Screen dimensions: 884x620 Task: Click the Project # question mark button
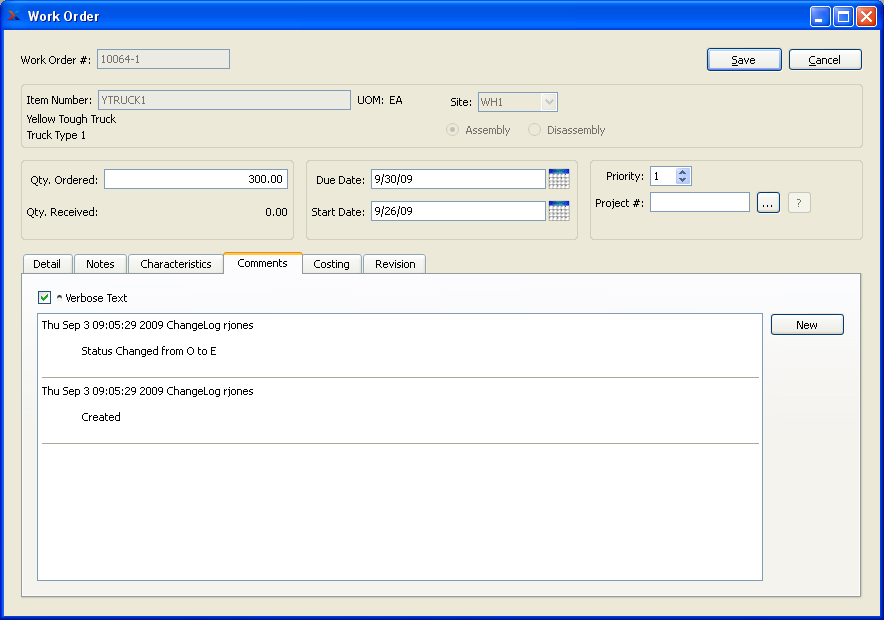click(799, 203)
